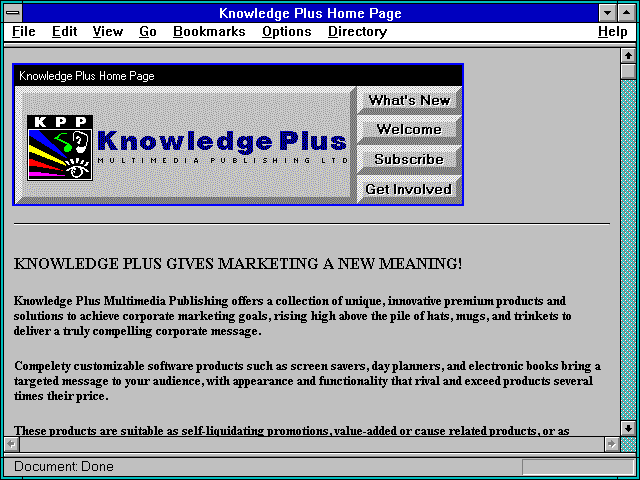
Task: Click the horizontal scrollbar left arrow
Action: coord(11,444)
